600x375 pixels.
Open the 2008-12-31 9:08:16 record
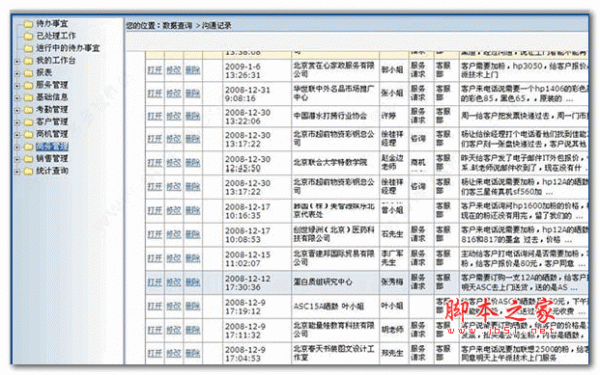coord(155,94)
